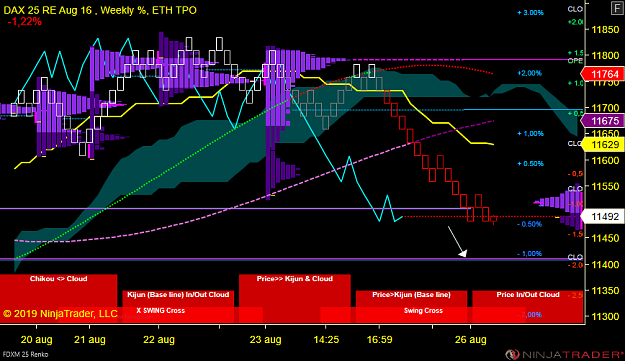Click the 23 aug date label
Screen dimensions: 625x361
tap(265, 340)
